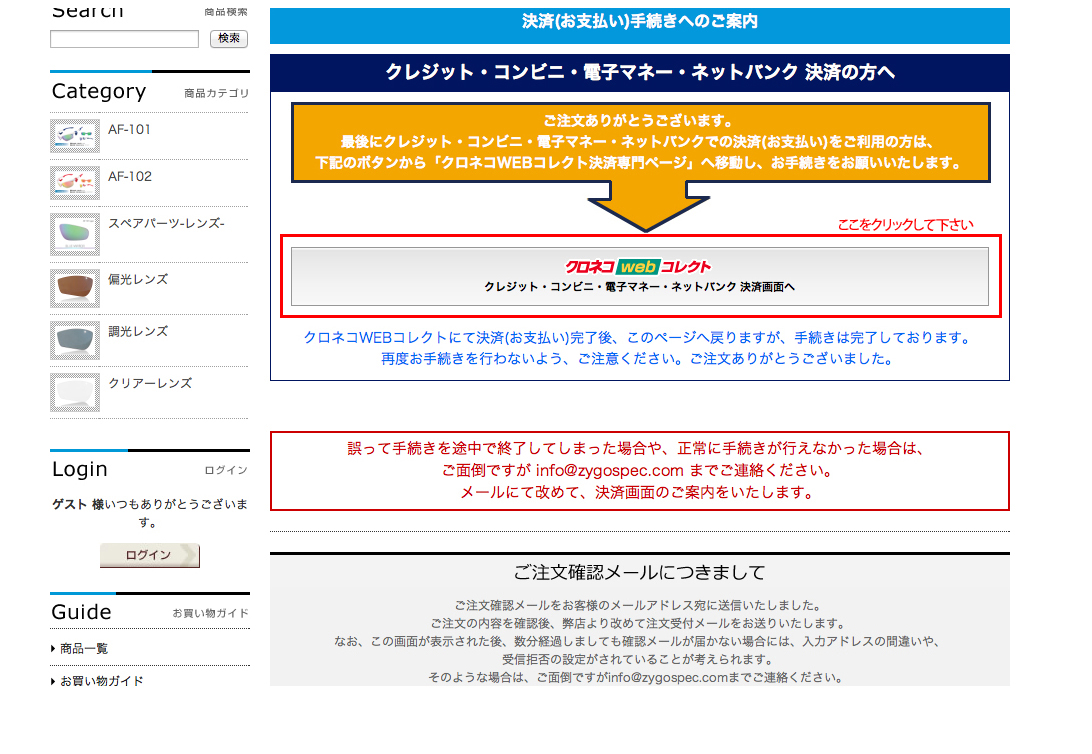
Task: Click the Category section heading
Action: pos(99,91)
